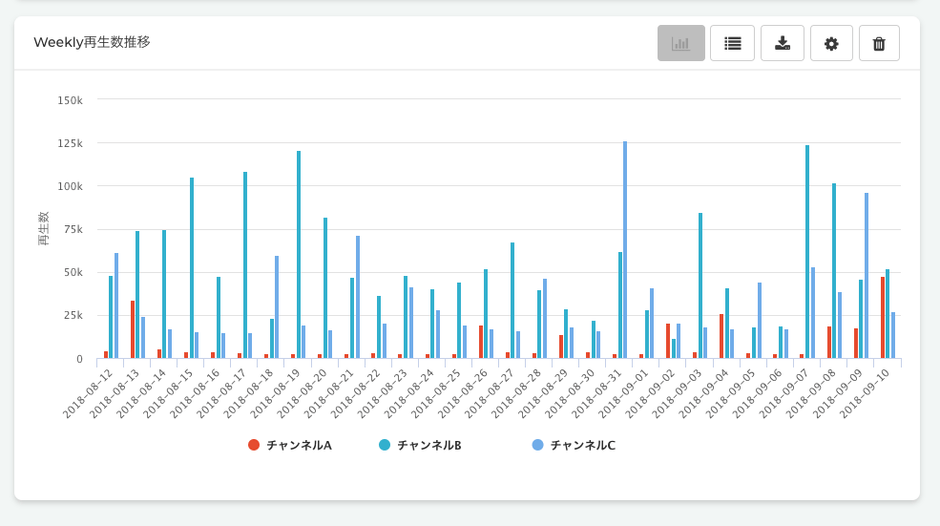Delete the Weekly chart widget
The image size is (940, 526).
[879, 43]
